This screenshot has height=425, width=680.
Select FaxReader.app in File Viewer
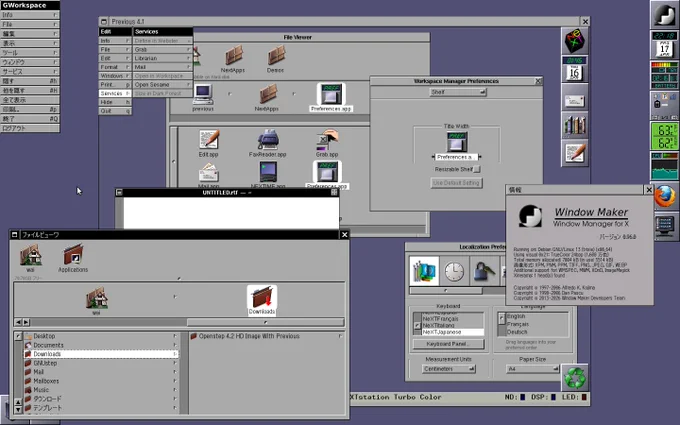pyautogui.click(x=268, y=143)
